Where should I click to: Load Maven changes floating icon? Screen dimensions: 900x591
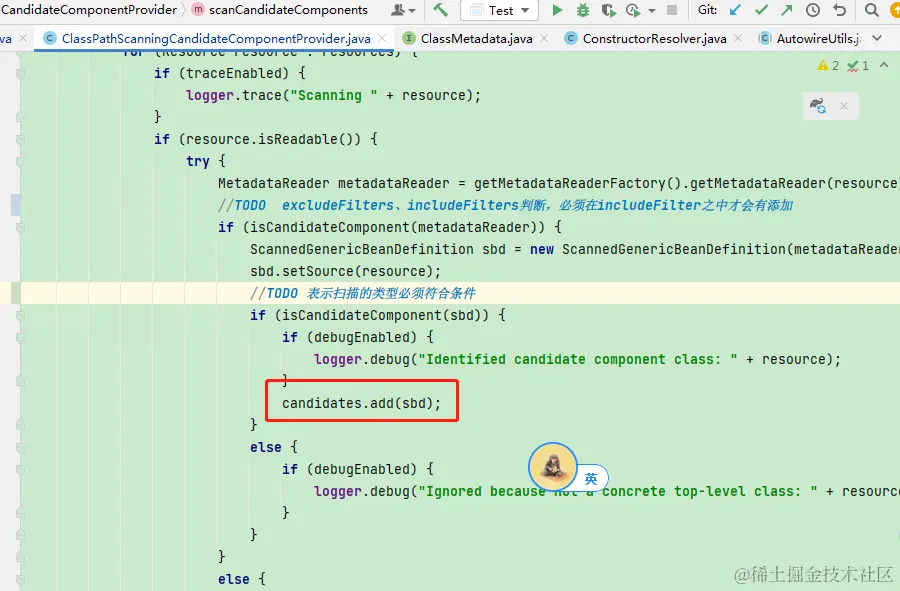tap(818, 106)
